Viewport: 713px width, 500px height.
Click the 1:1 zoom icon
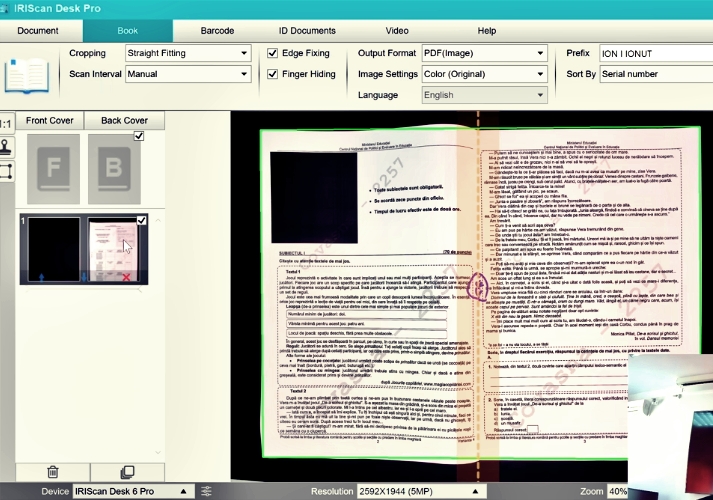tap(6, 123)
